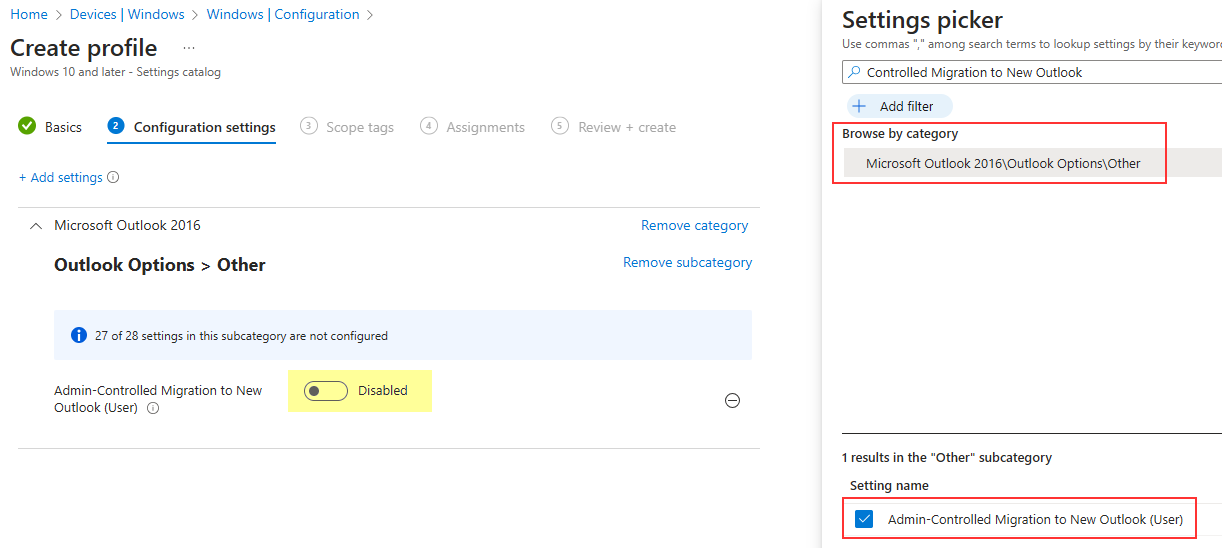Click the Outlook Options > Other heading
Image resolution: width=1222 pixels, height=548 pixels.
click(x=160, y=265)
